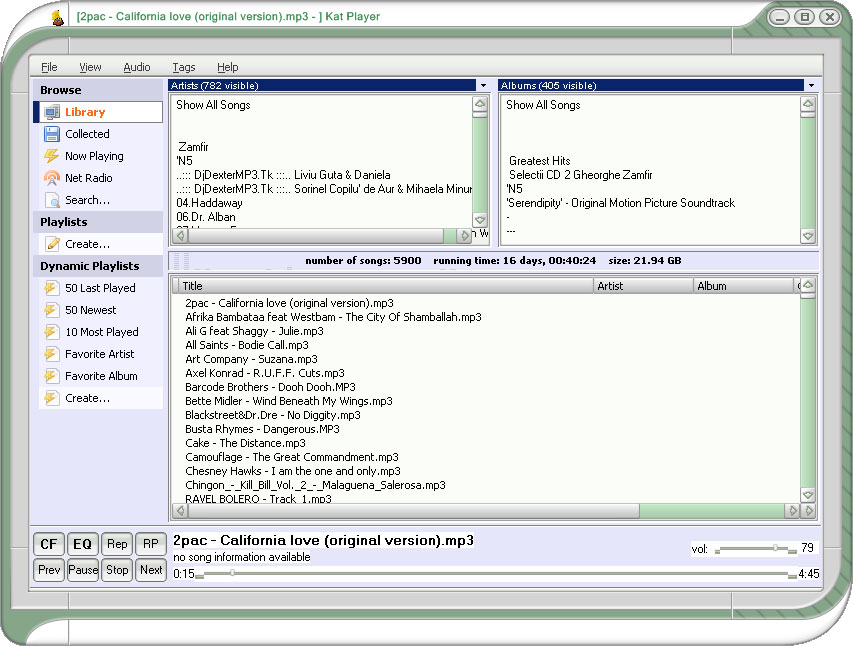Expand the Artists dropdown arrow

pyautogui.click(x=483, y=86)
